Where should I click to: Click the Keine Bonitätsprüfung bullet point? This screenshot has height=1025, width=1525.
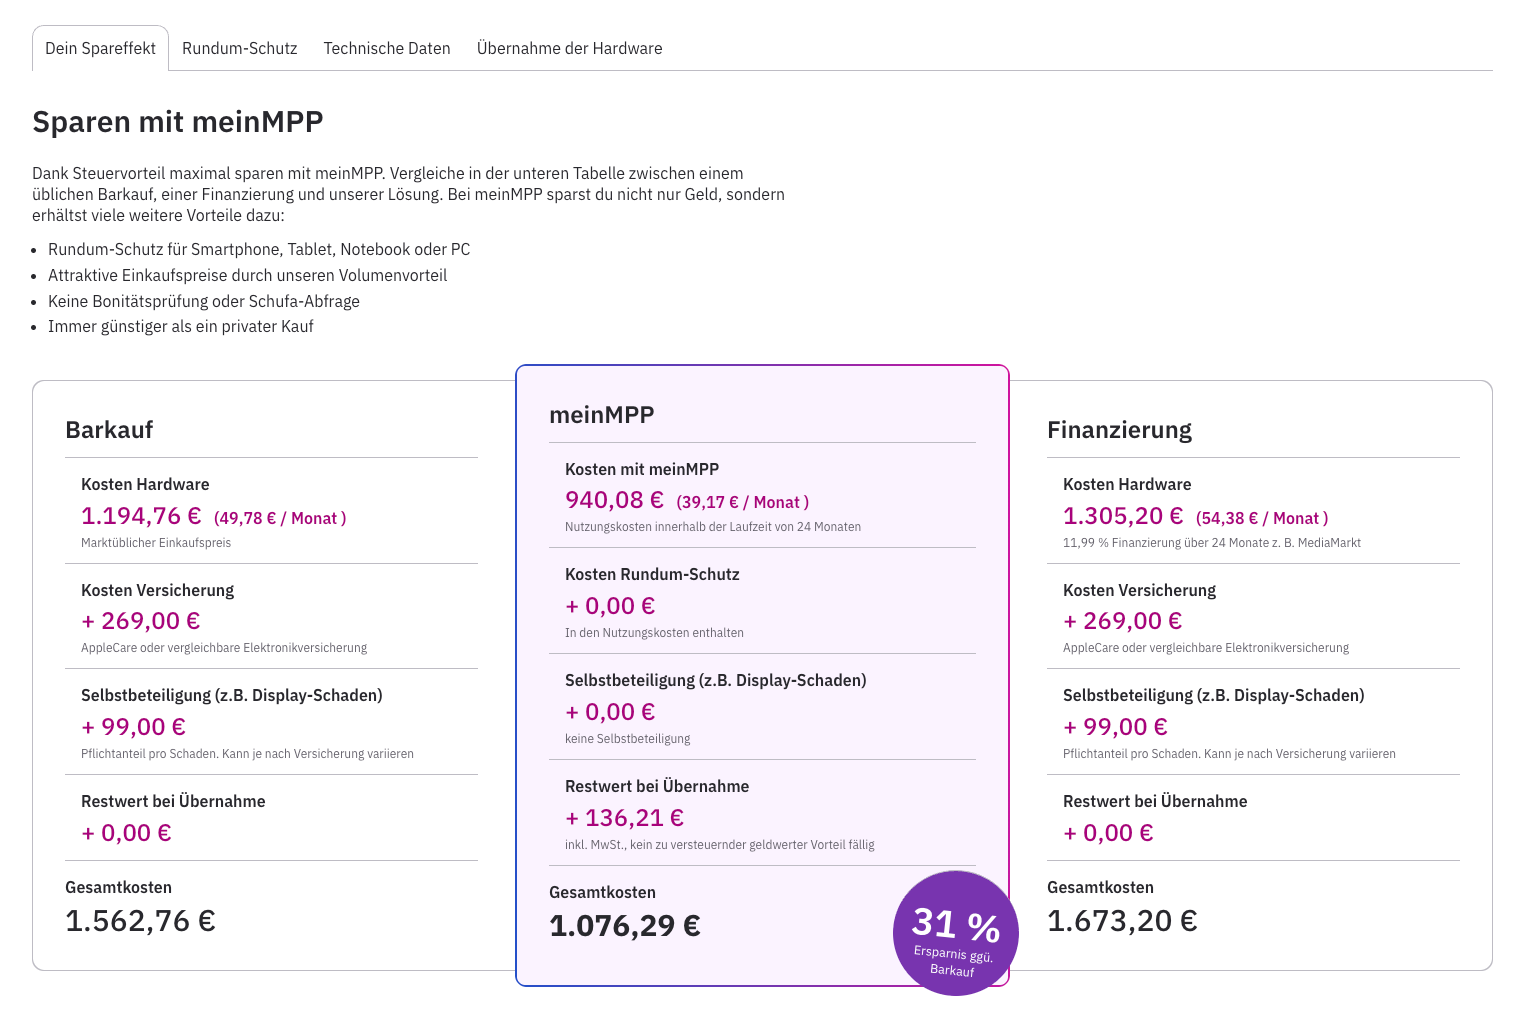point(204,301)
